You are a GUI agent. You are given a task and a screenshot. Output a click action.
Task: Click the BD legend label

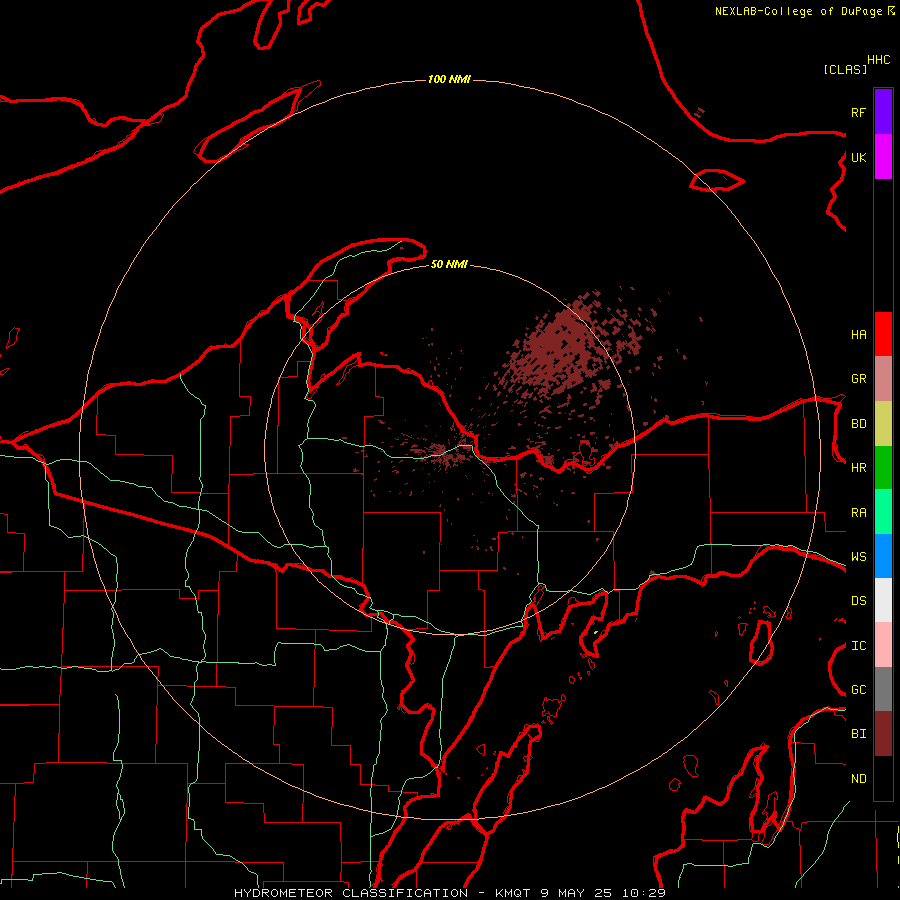click(x=859, y=424)
